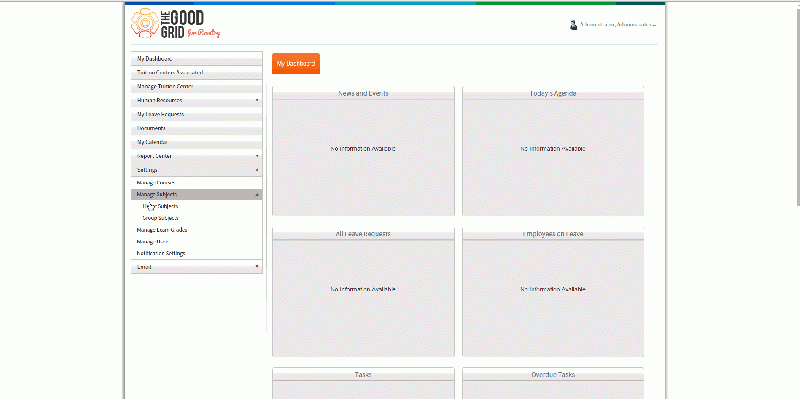Open My Calendar
800x399 pixels.
[196, 142]
